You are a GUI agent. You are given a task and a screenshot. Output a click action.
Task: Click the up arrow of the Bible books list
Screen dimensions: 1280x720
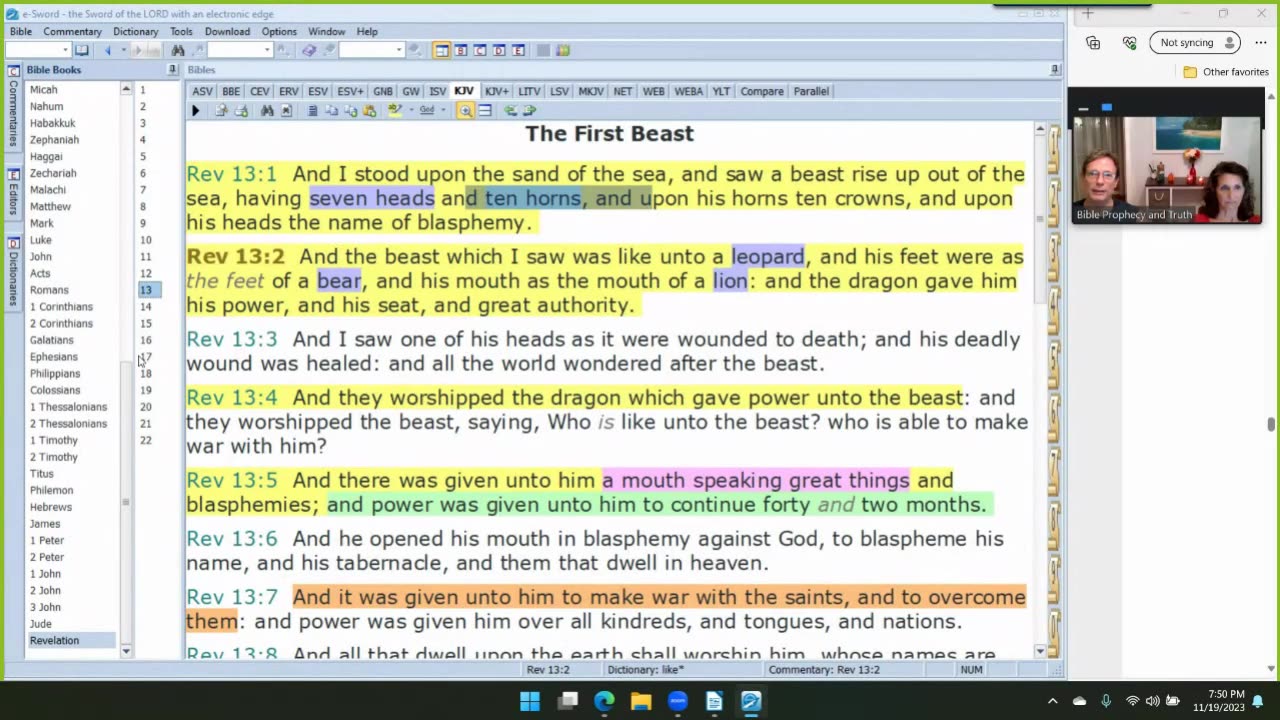(126, 90)
